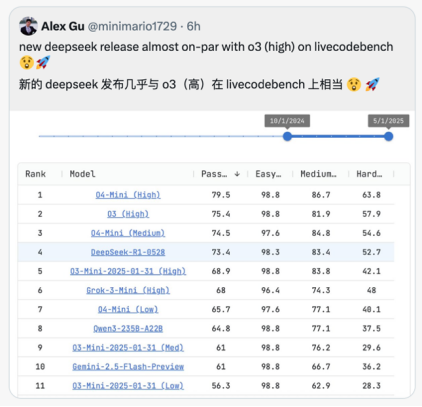This screenshot has width=422, height=407.
Task: Click the 10/1/2024 slider start handle
Action: click(x=287, y=136)
